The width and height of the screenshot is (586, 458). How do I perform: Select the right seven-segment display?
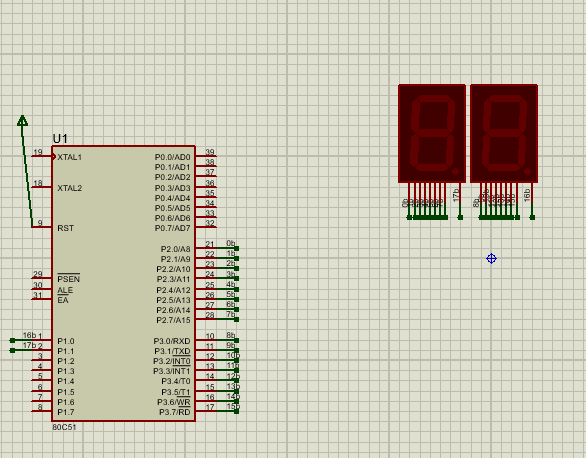pos(504,133)
